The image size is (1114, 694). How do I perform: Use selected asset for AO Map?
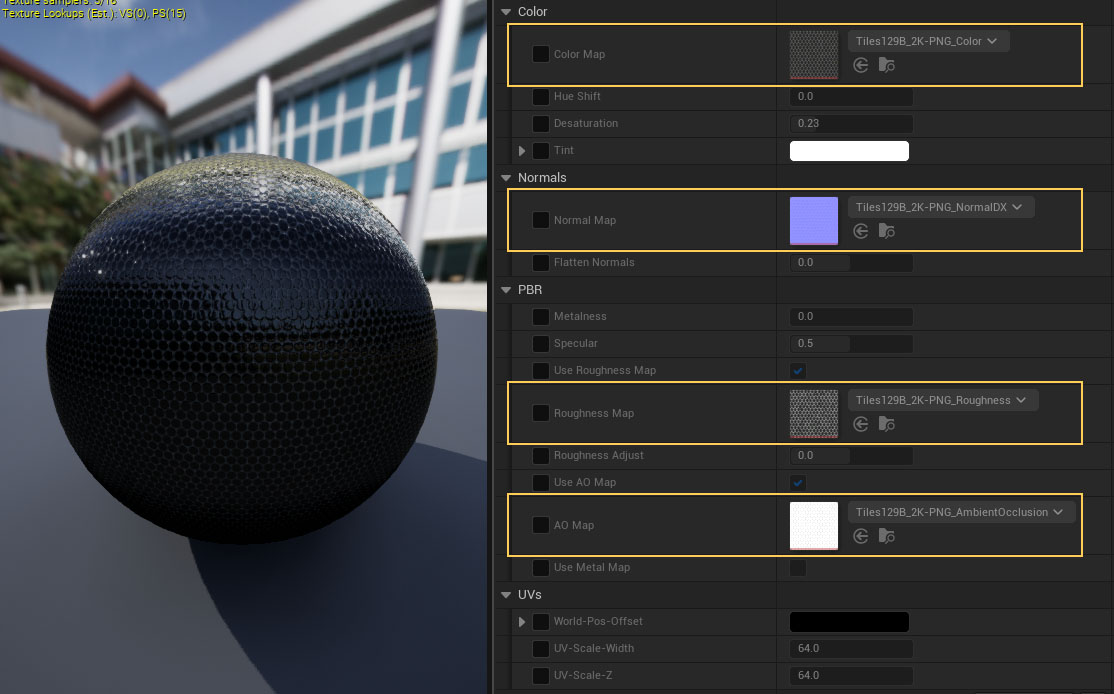coord(860,536)
